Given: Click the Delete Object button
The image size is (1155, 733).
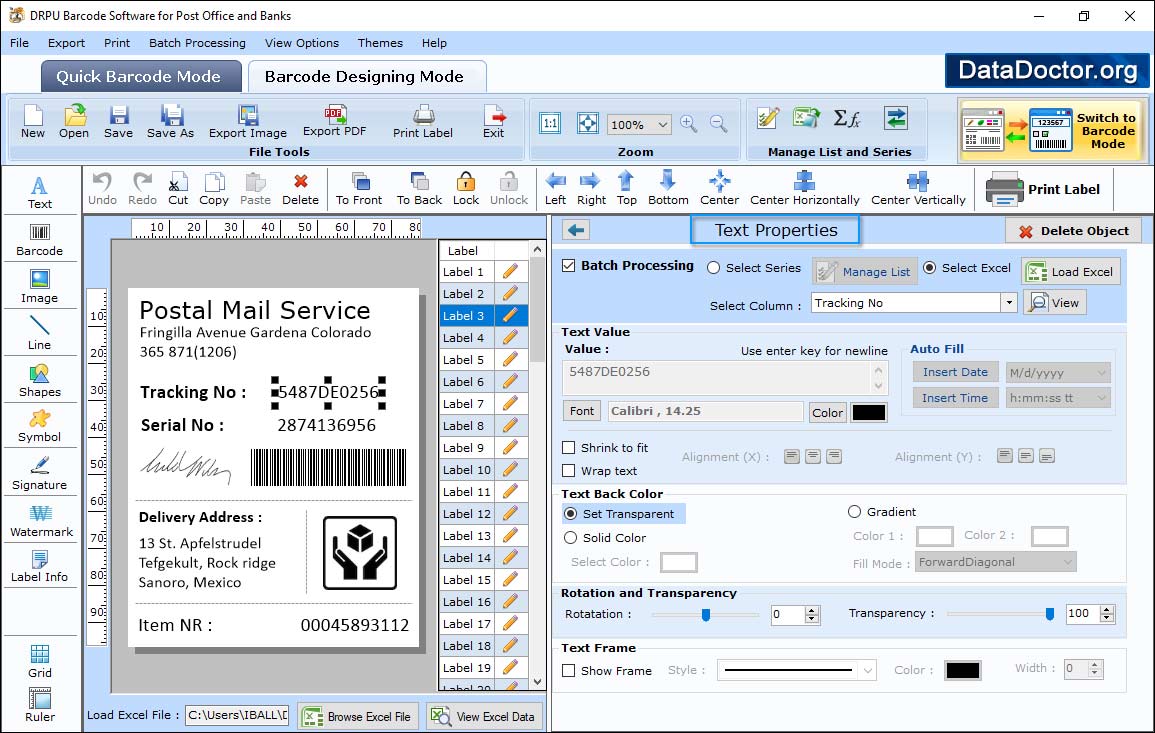Looking at the screenshot, I should [x=1073, y=231].
